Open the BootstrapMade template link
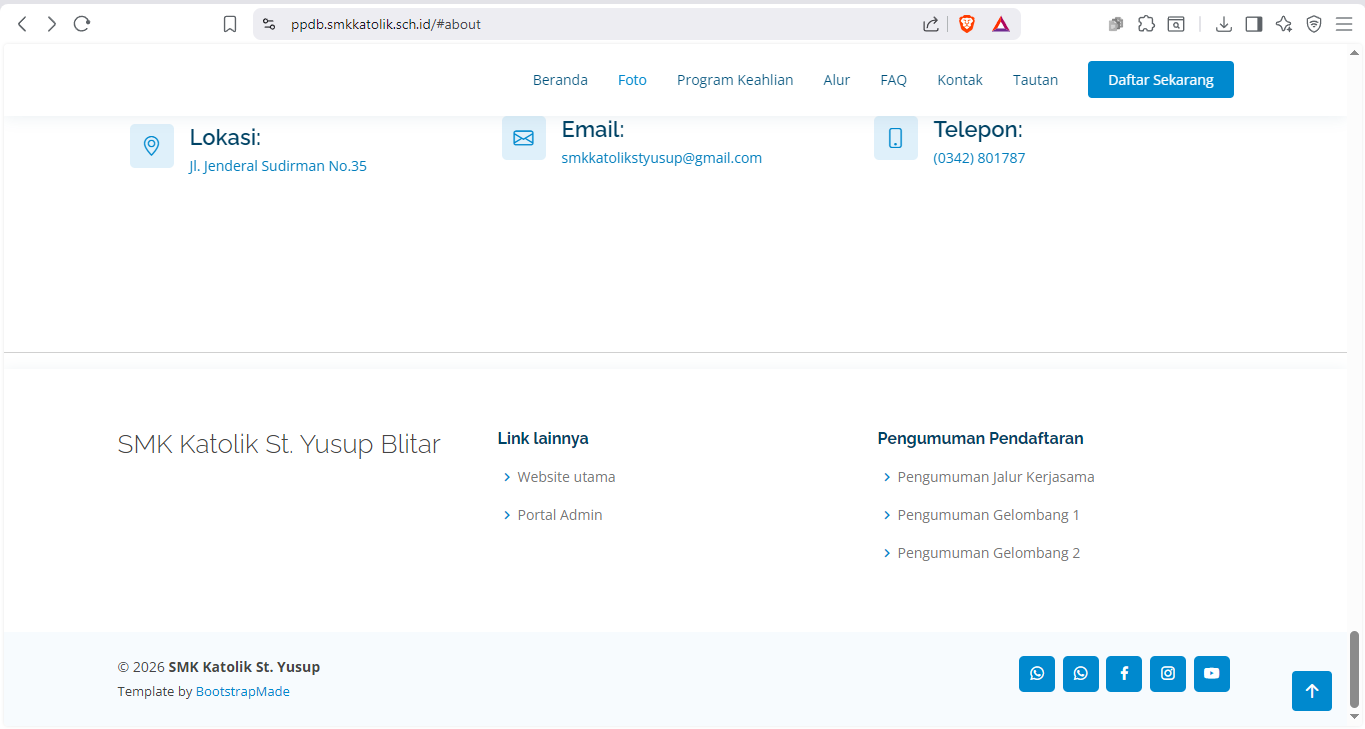Screen dimensions: 1365x729 [x=243, y=691]
